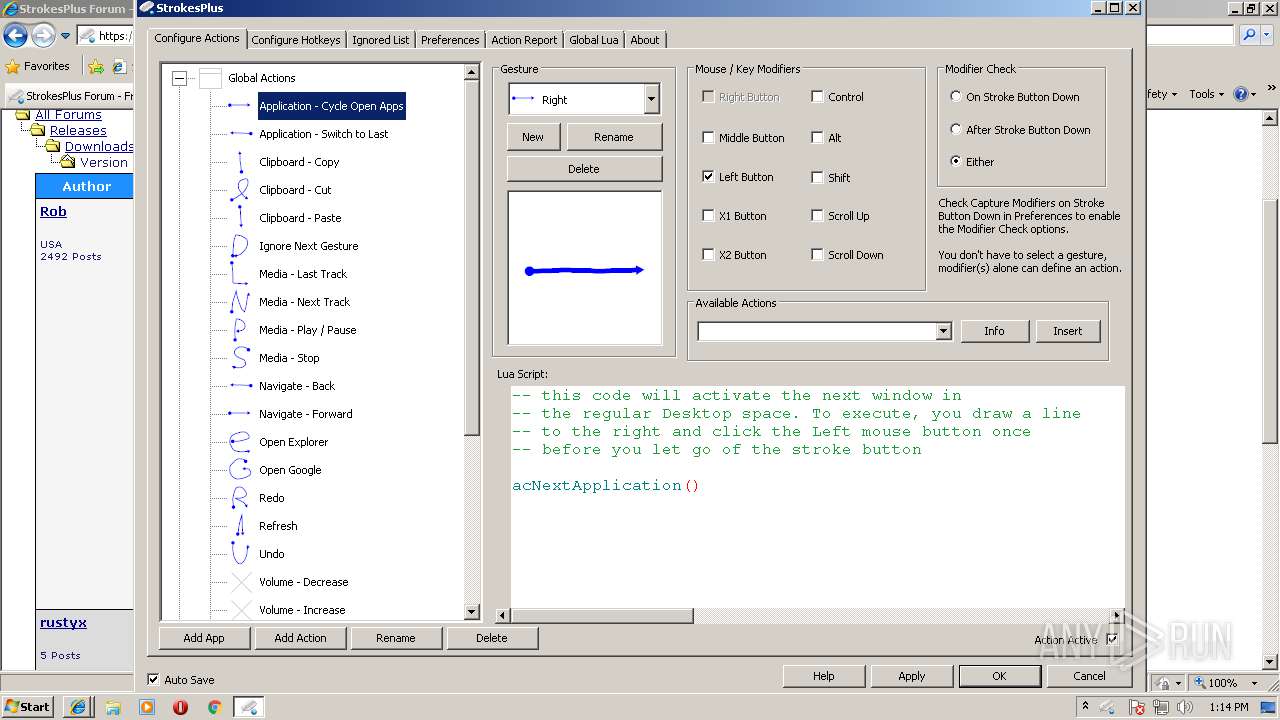Screen dimensions: 1280x720
Task: Select After Stroke Button Down option
Action: click(x=956, y=129)
